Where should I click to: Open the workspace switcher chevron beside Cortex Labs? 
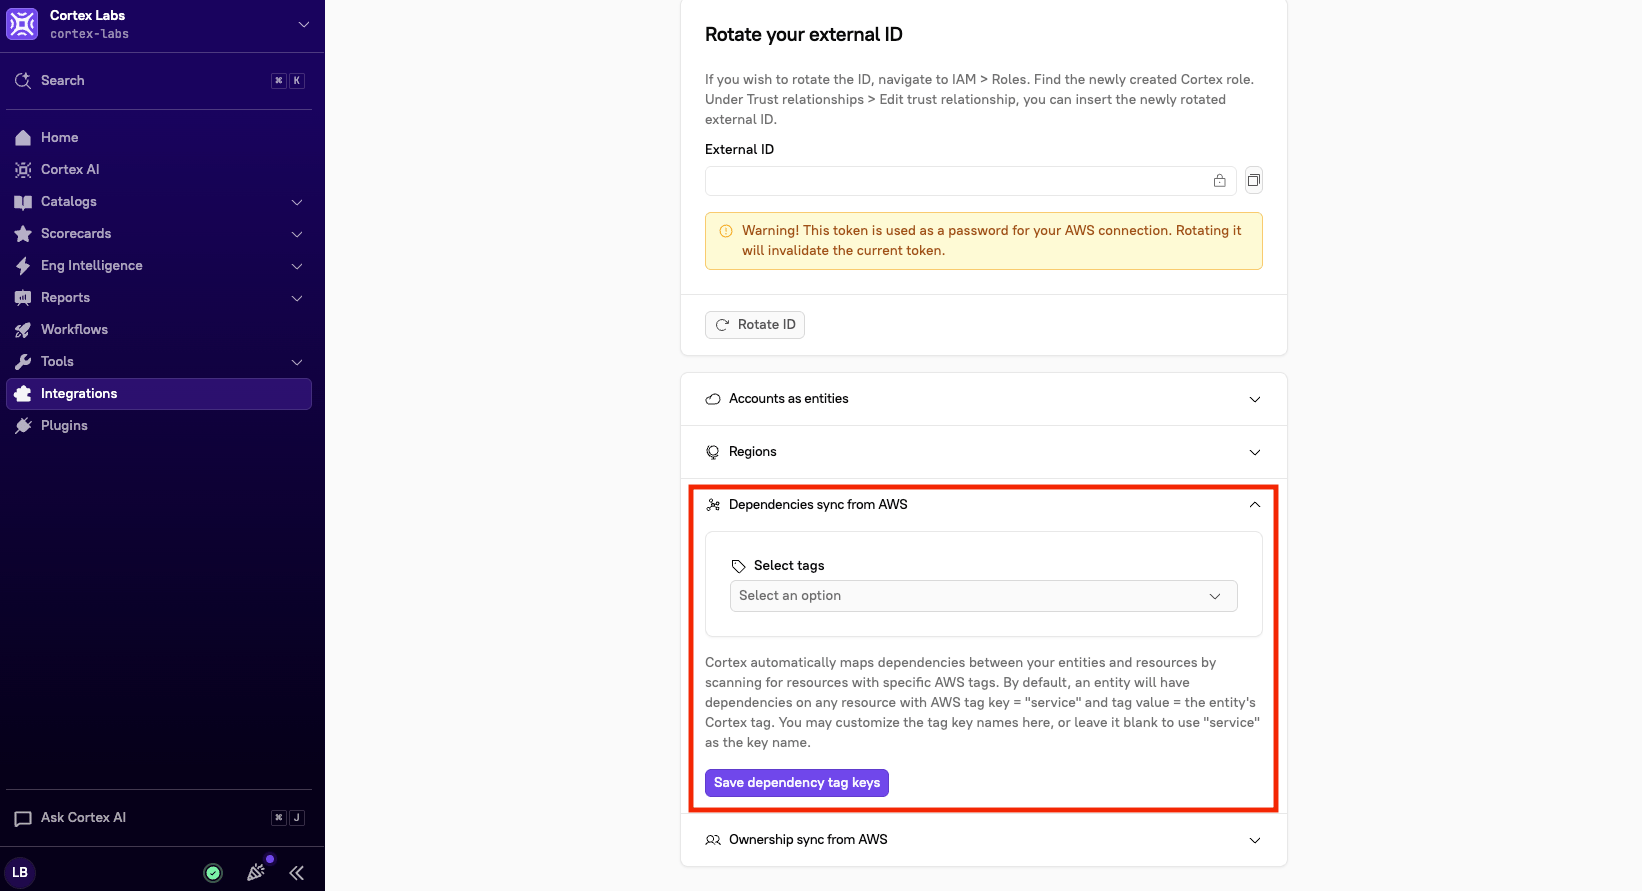[304, 24]
